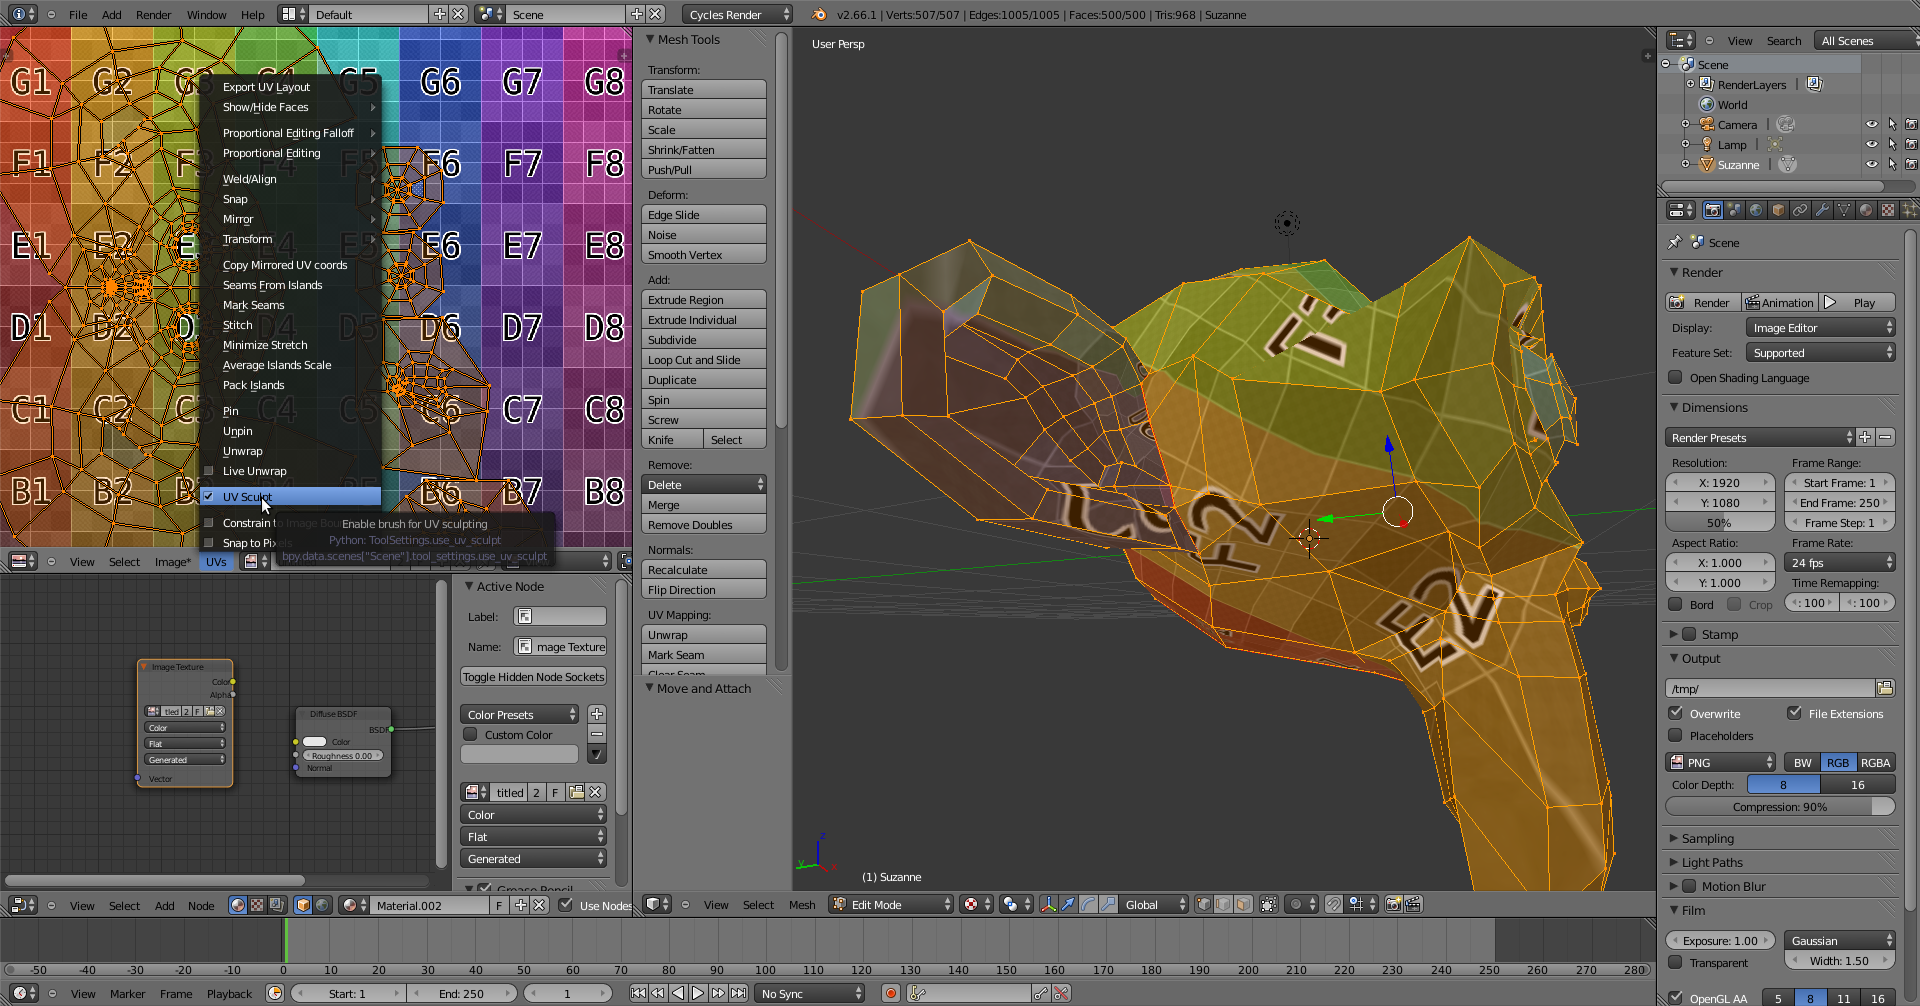1920x1006 pixels.
Task: Open the PNG file format dropdown
Action: pos(1720,762)
